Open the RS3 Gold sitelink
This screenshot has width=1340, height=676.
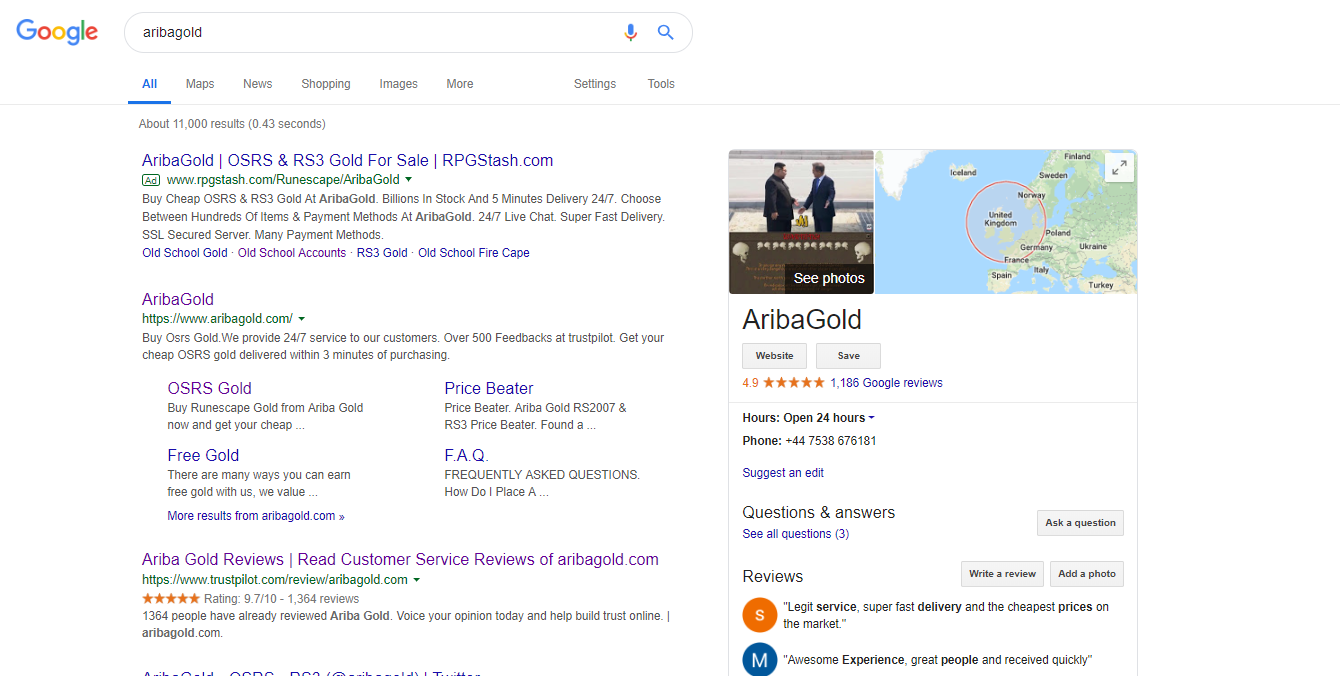[382, 253]
